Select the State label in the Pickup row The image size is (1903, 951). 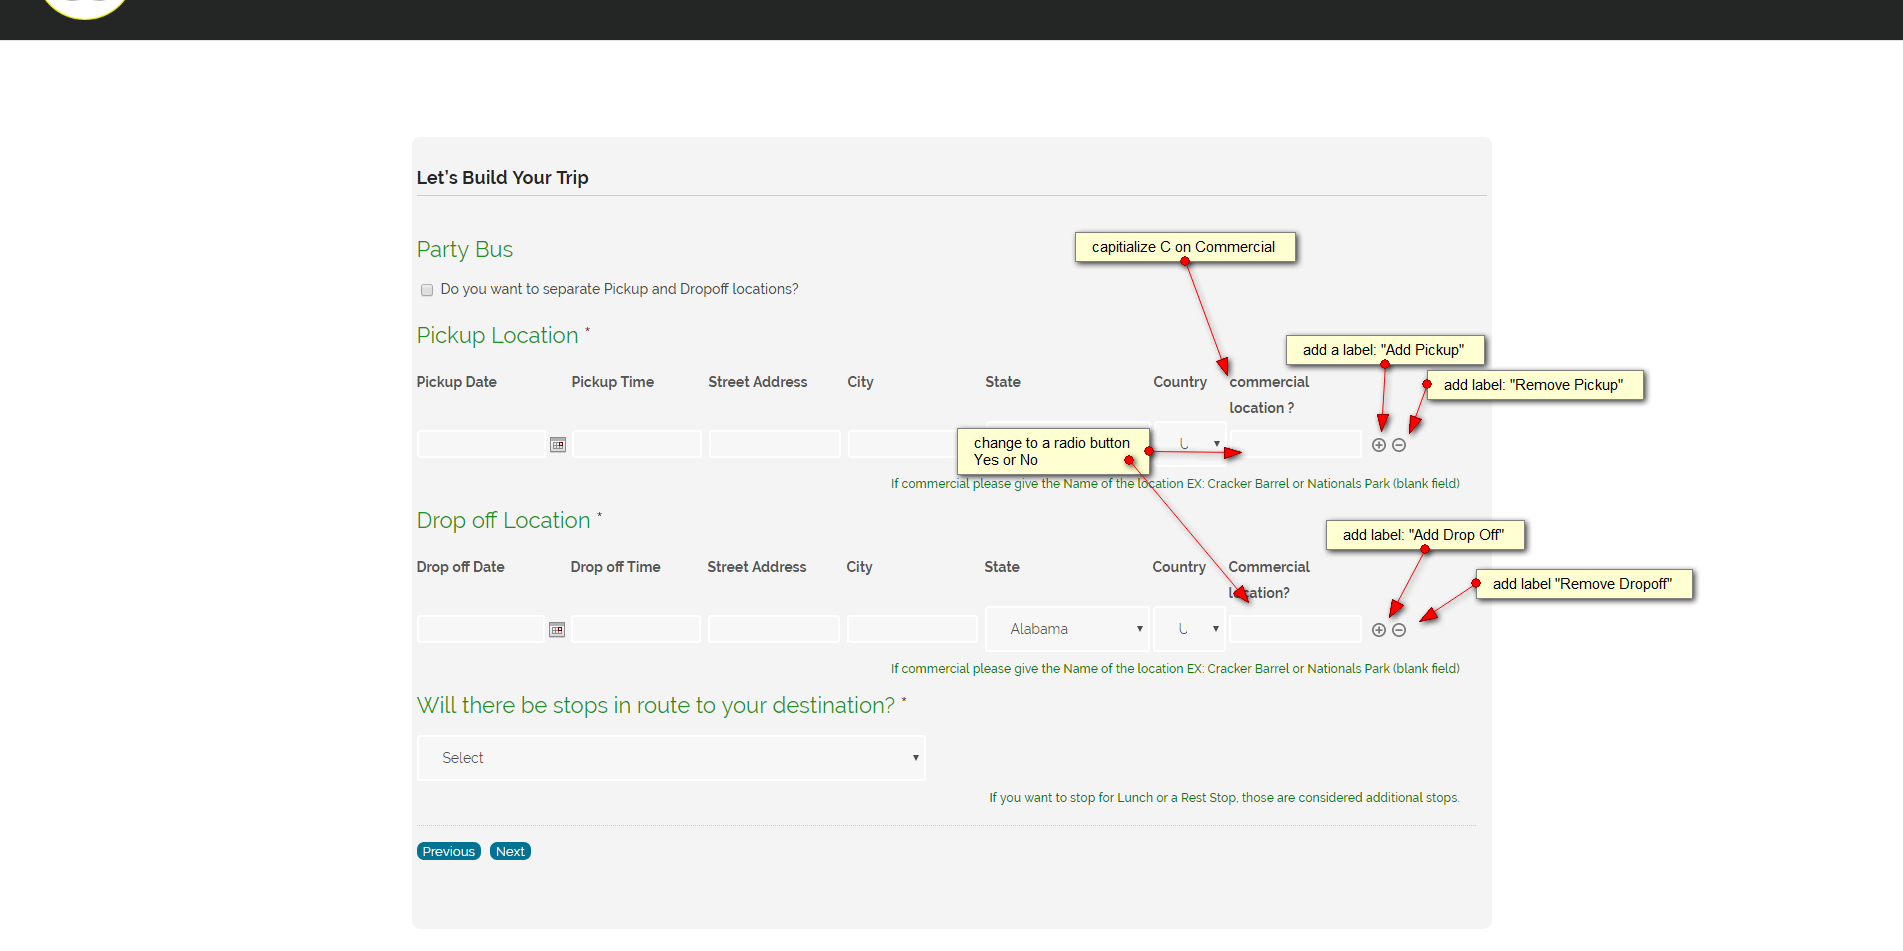pyautogui.click(x=1003, y=382)
